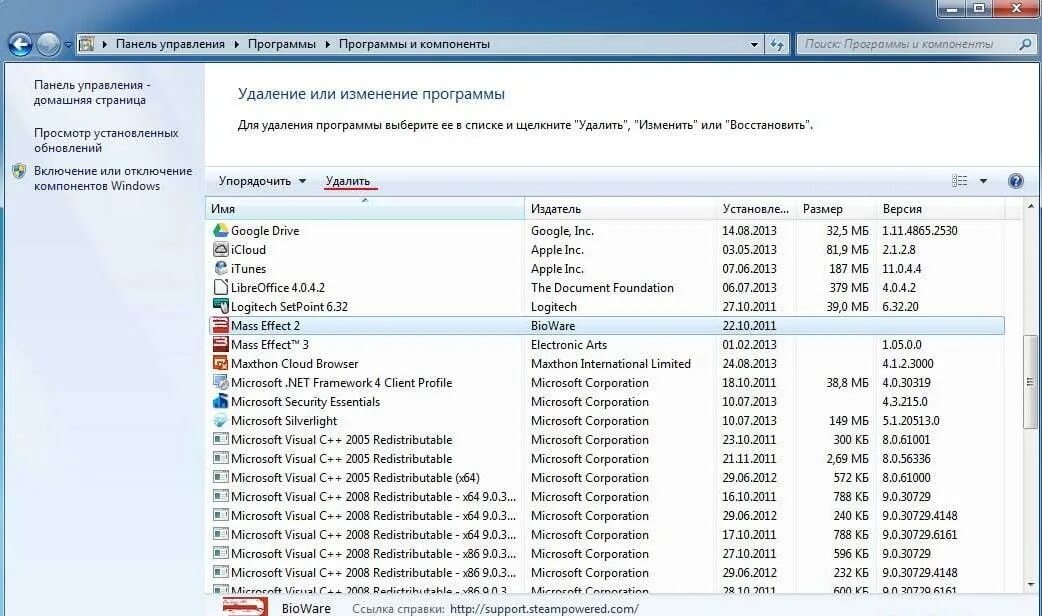Click the iCloud program icon

pos(221,249)
